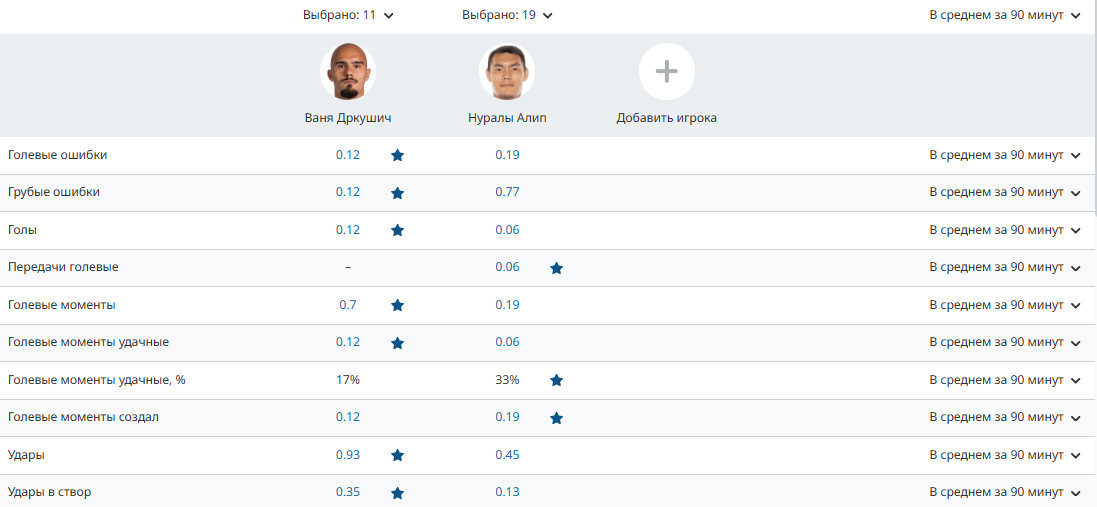Click Ваня Дркушич's player photo
This screenshot has width=1097, height=507.
coord(348,72)
